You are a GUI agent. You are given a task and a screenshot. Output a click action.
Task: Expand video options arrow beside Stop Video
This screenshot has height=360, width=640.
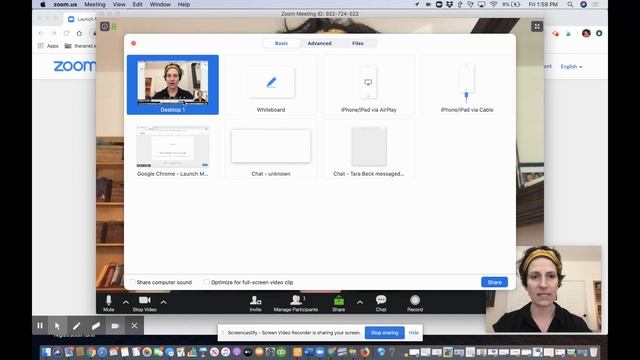click(163, 302)
